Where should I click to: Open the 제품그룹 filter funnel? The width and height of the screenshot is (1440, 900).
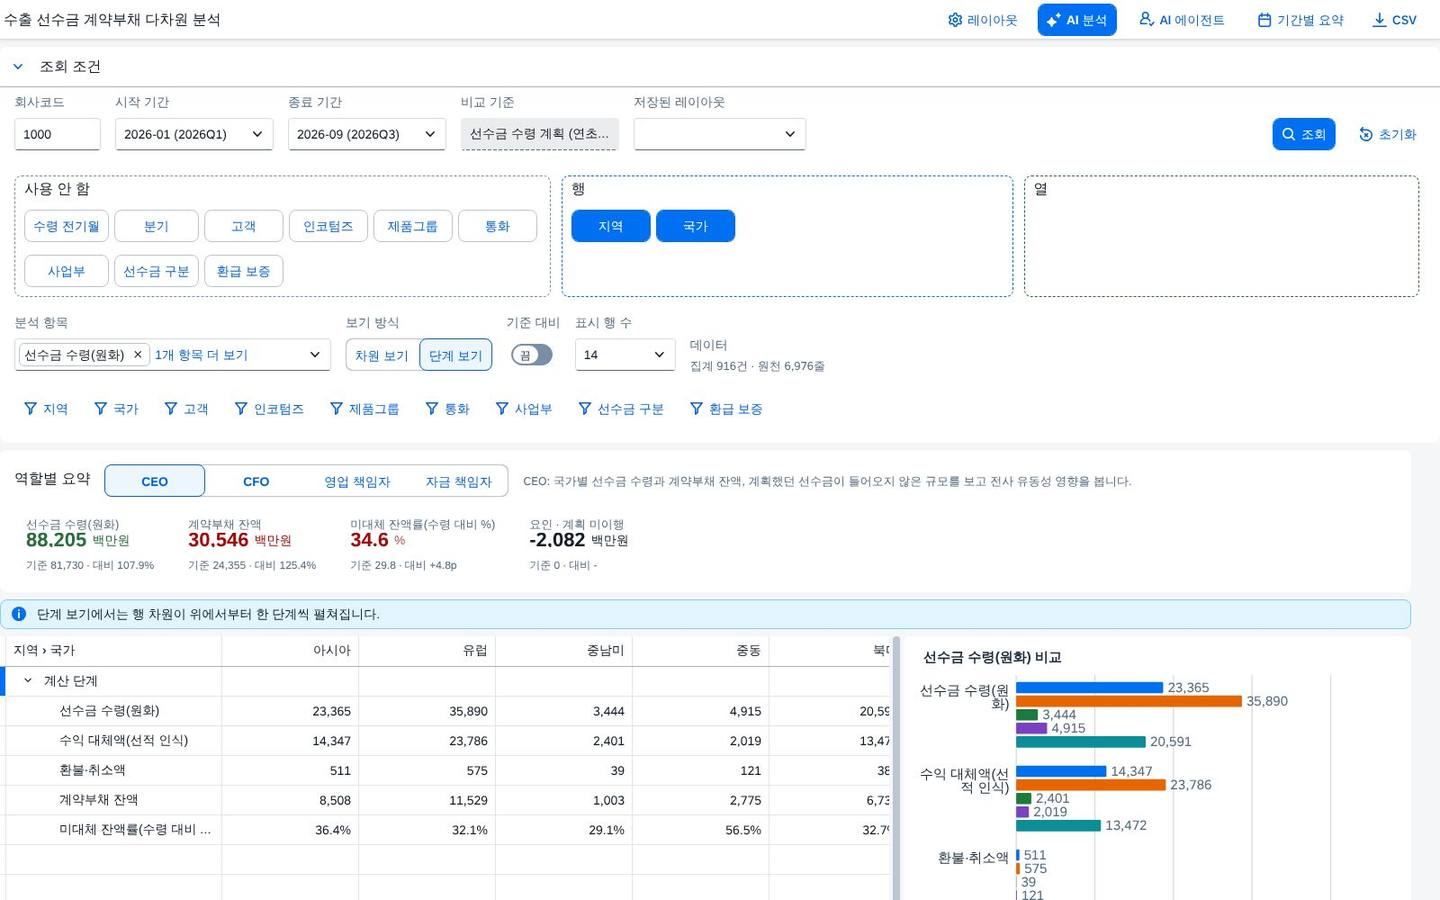365,409
